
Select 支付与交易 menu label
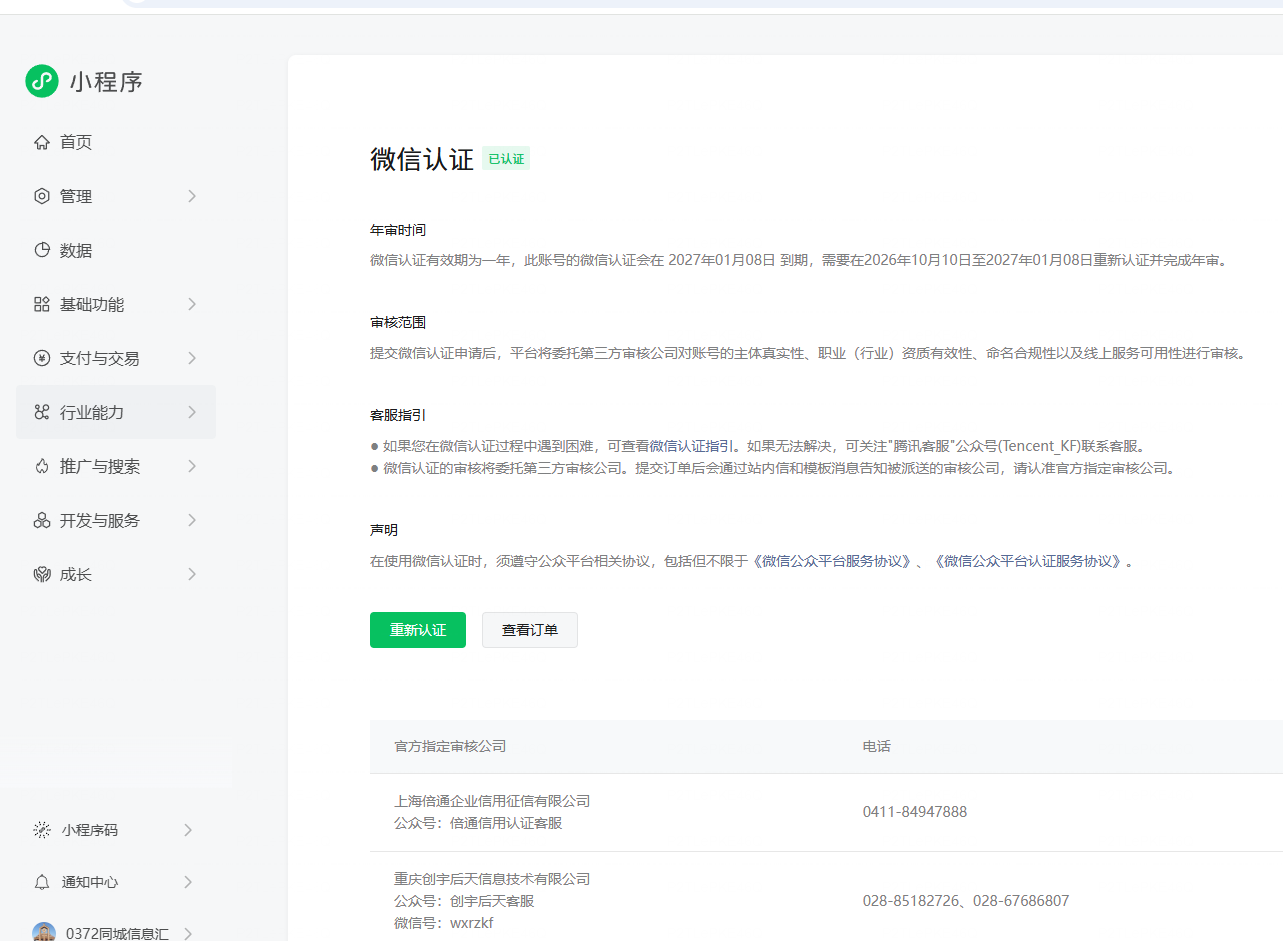pyautogui.click(x=100, y=358)
